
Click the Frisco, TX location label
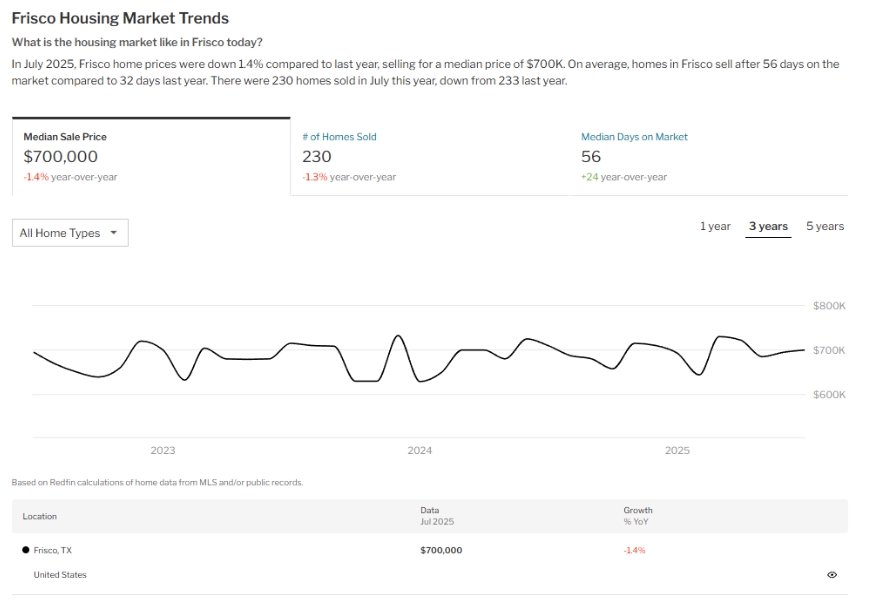tap(53, 550)
